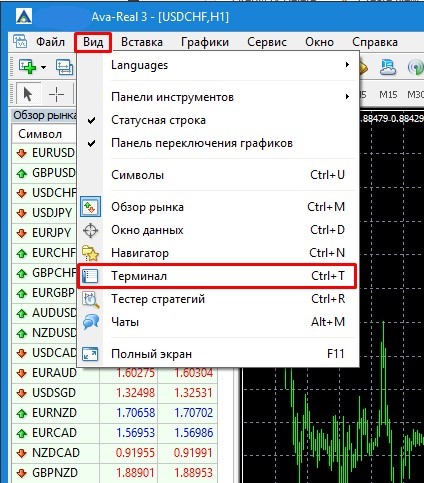Toggle Панель переключения графиков option
The height and width of the screenshot is (483, 424).
(218, 143)
